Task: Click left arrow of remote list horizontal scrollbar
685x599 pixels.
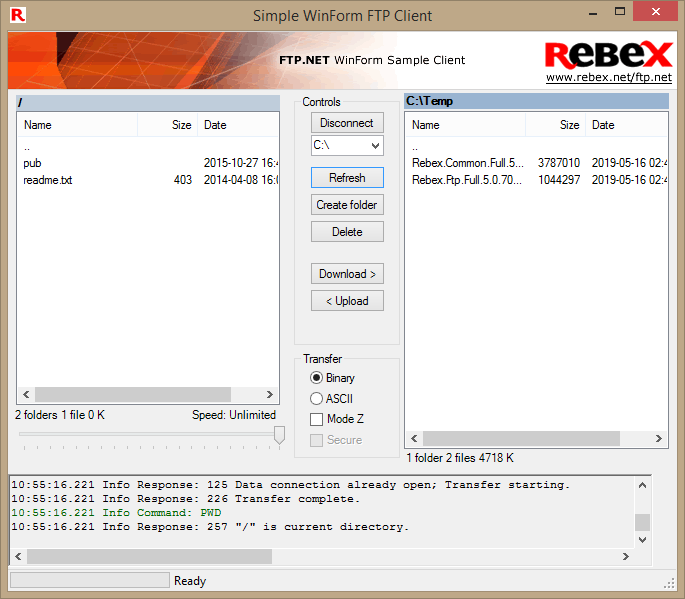Action: [x=26, y=395]
